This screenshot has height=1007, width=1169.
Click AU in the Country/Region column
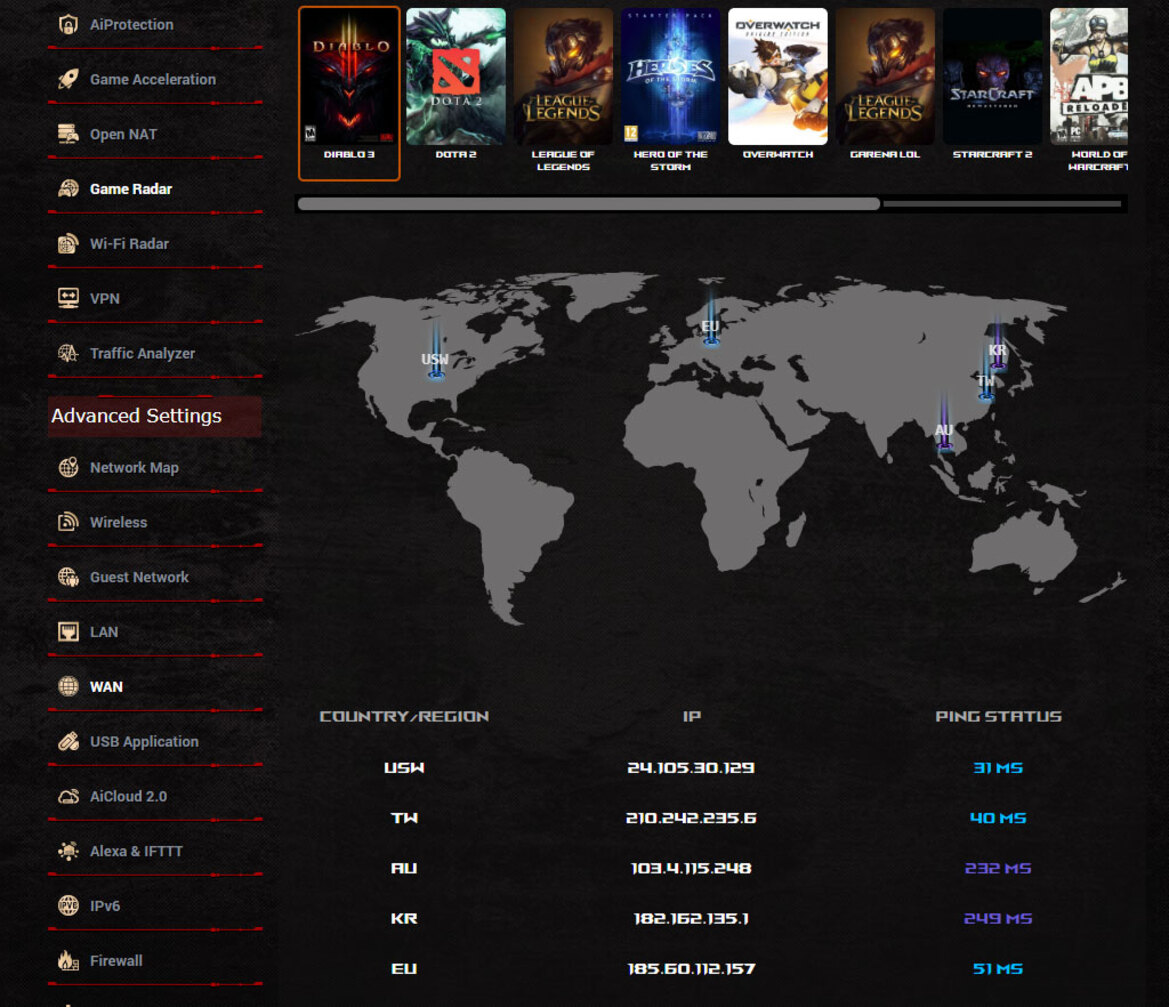[x=404, y=868]
